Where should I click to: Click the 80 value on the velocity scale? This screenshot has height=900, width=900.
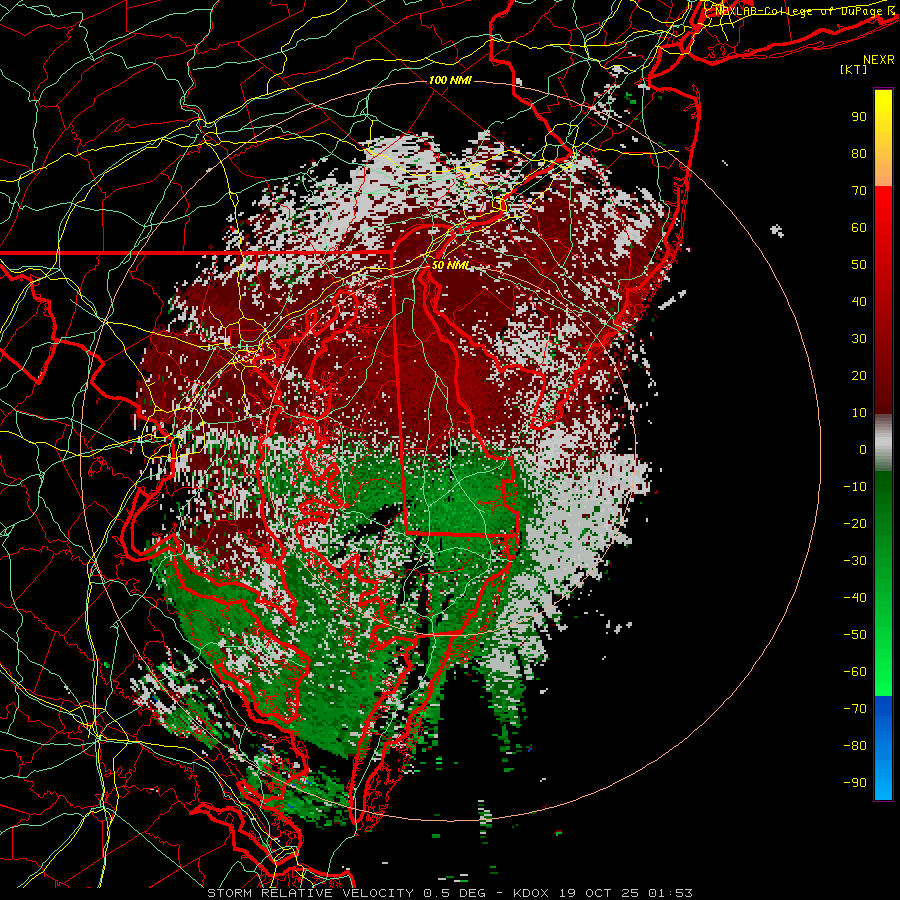pyautogui.click(x=859, y=153)
